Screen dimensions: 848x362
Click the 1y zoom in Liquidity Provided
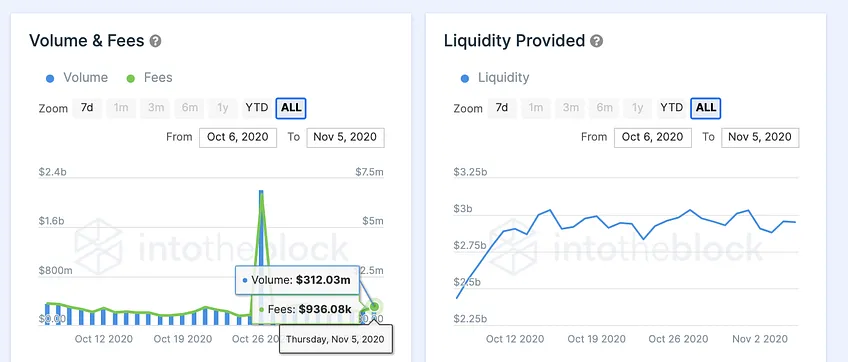(638, 108)
